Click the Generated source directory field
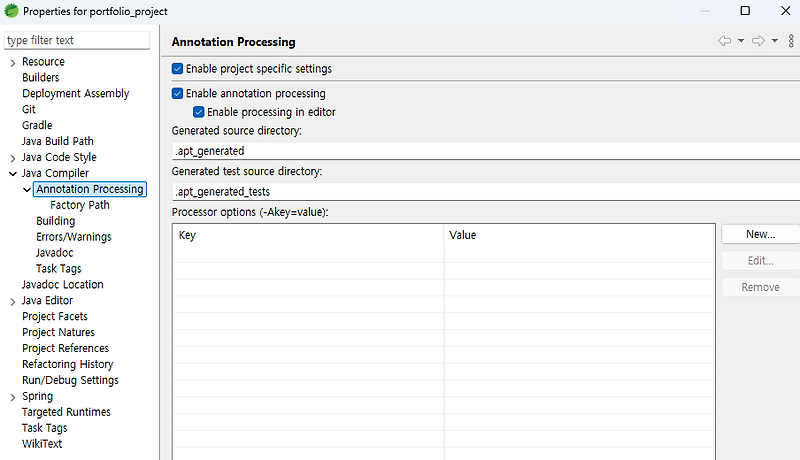 point(485,151)
